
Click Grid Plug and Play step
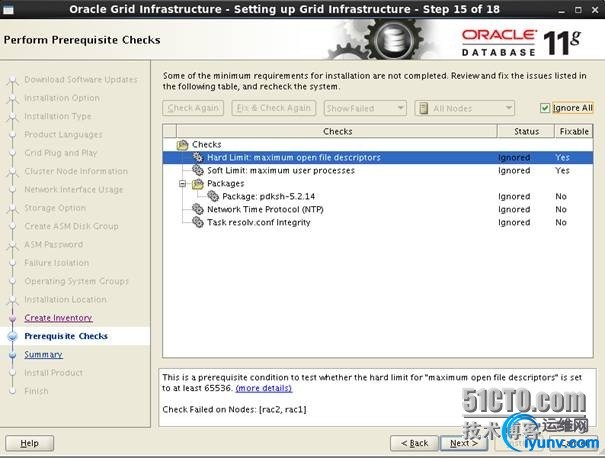pyautogui.click(x=61, y=153)
